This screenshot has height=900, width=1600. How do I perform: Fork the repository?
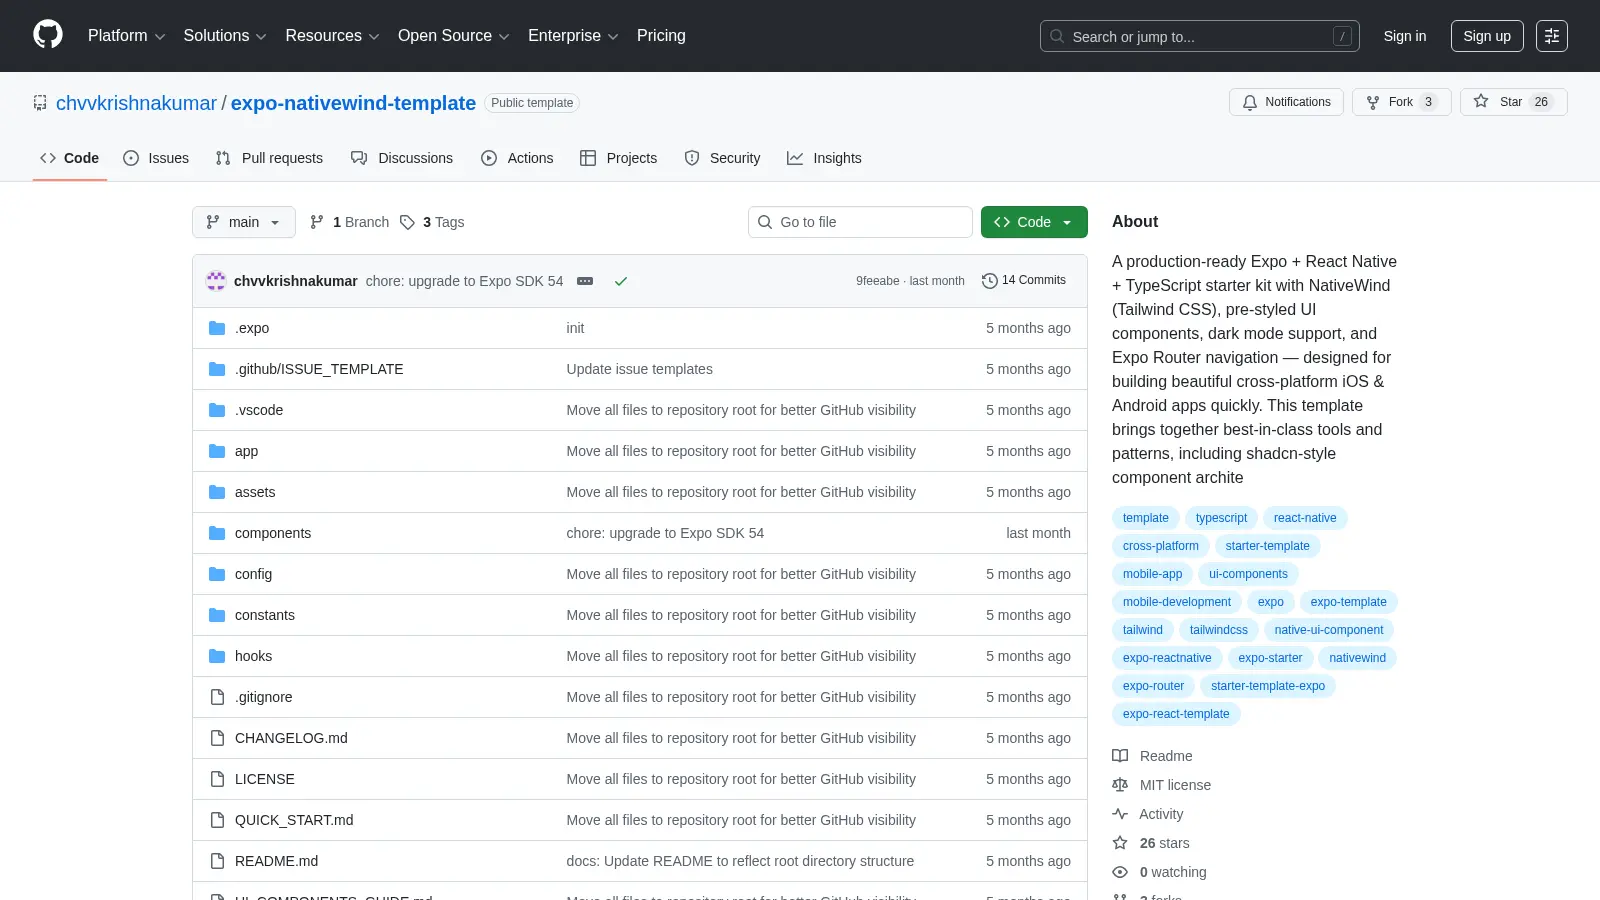coord(1401,102)
